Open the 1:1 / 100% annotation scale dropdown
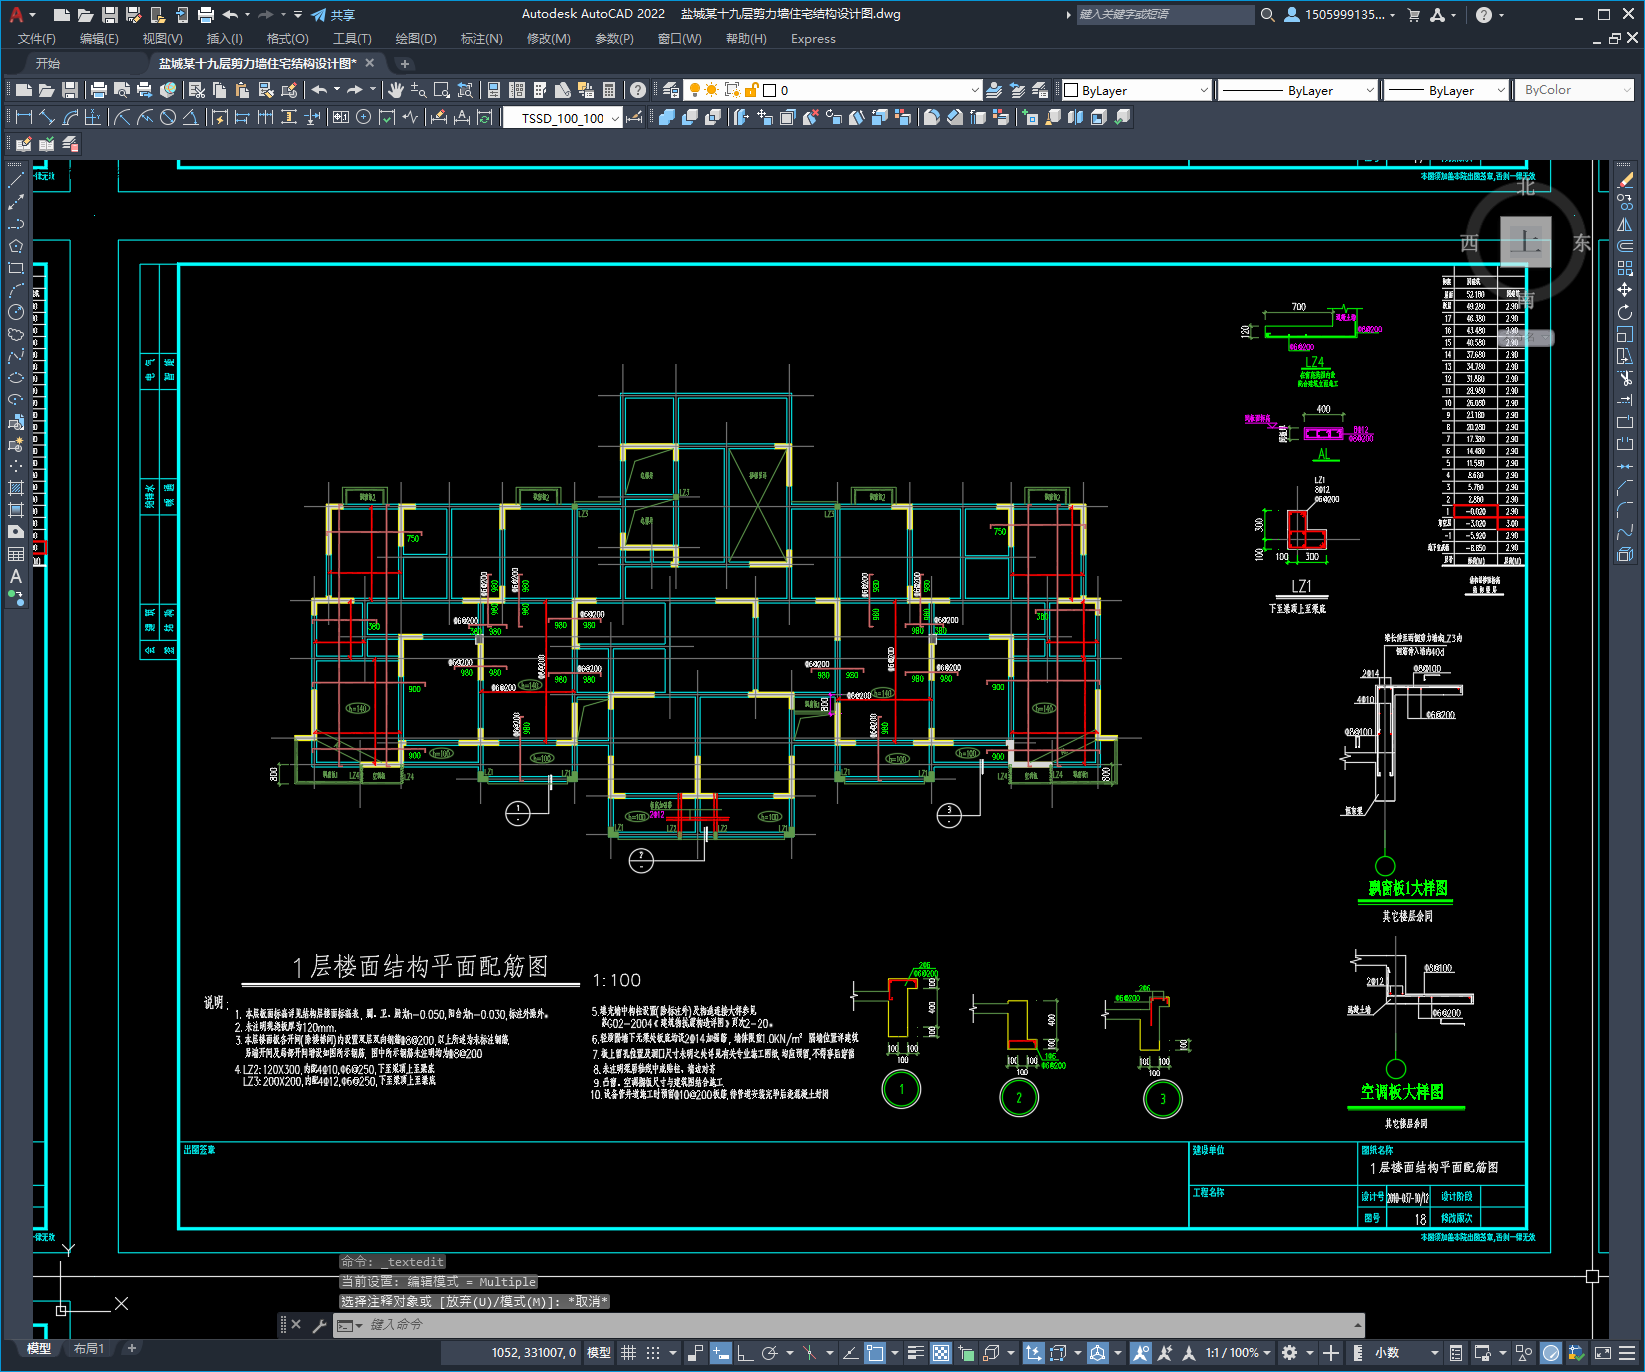This screenshot has height=1372, width=1645. coord(1238,1353)
